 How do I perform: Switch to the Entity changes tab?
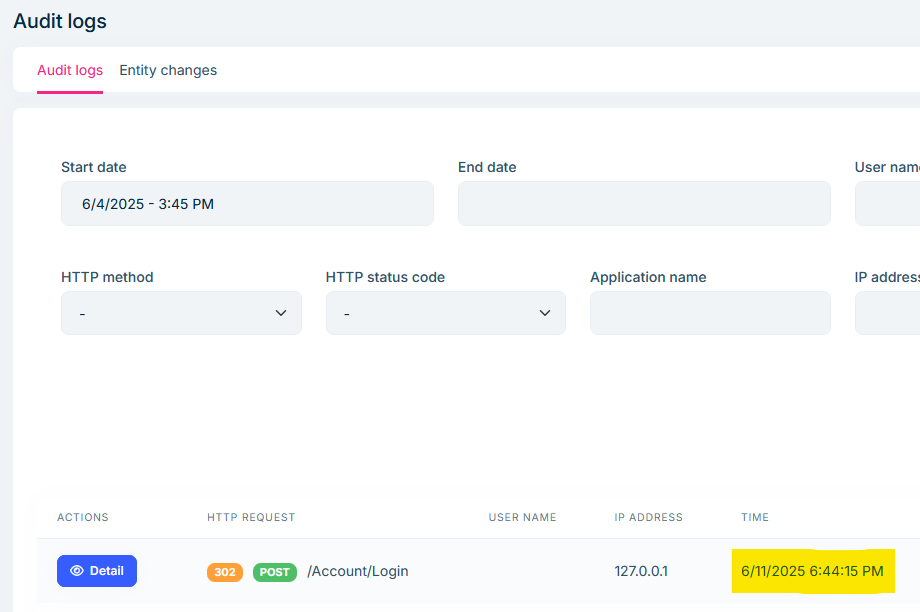tap(168, 70)
